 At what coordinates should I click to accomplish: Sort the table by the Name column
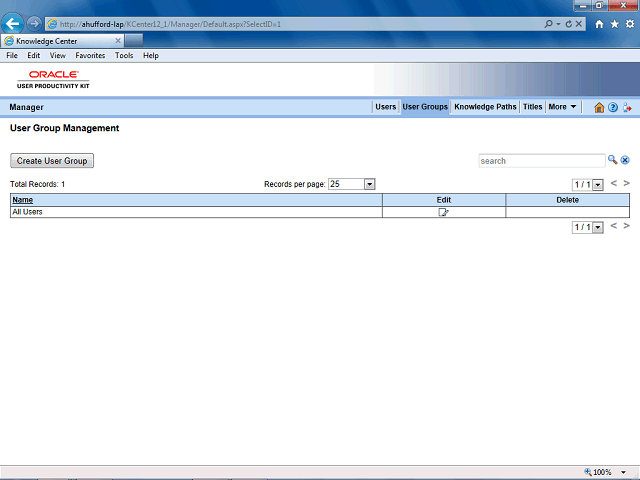[x=22, y=200]
